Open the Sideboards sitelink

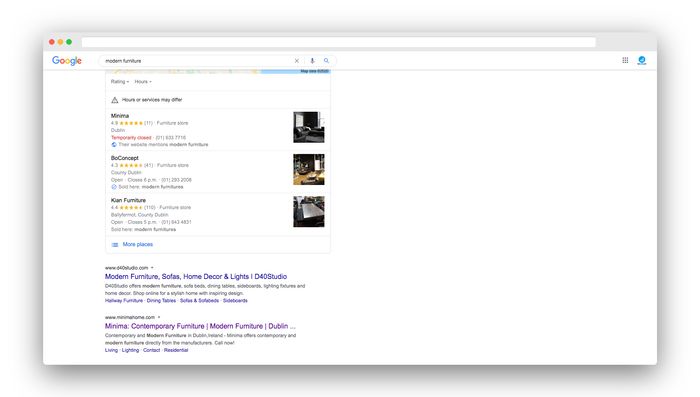coord(235,301)
